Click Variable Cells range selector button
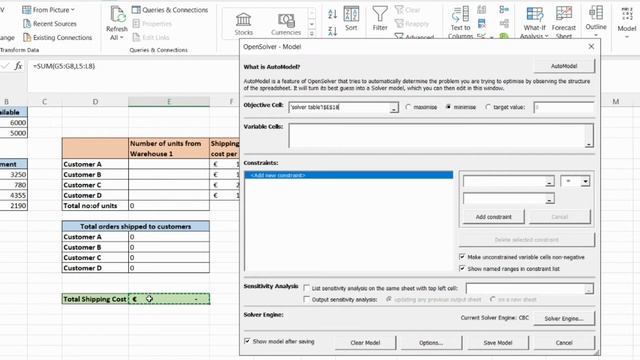The height and width of the screenshot is (360, 640). coord(589,141)
